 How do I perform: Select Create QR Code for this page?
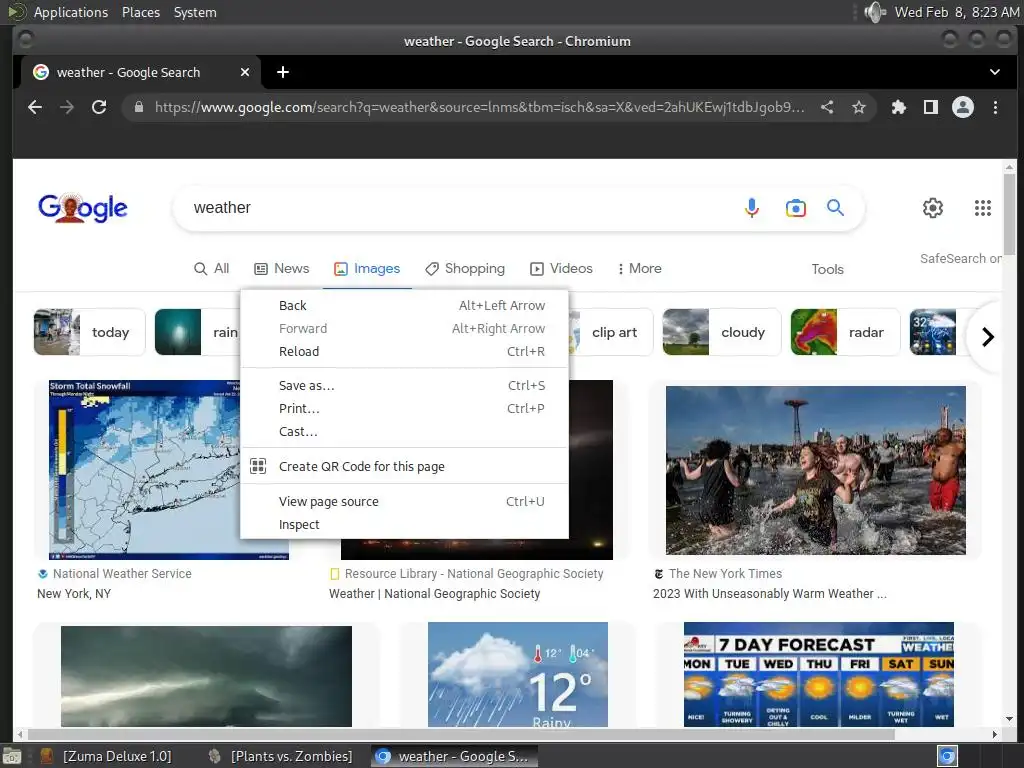(x=404, y=466)
